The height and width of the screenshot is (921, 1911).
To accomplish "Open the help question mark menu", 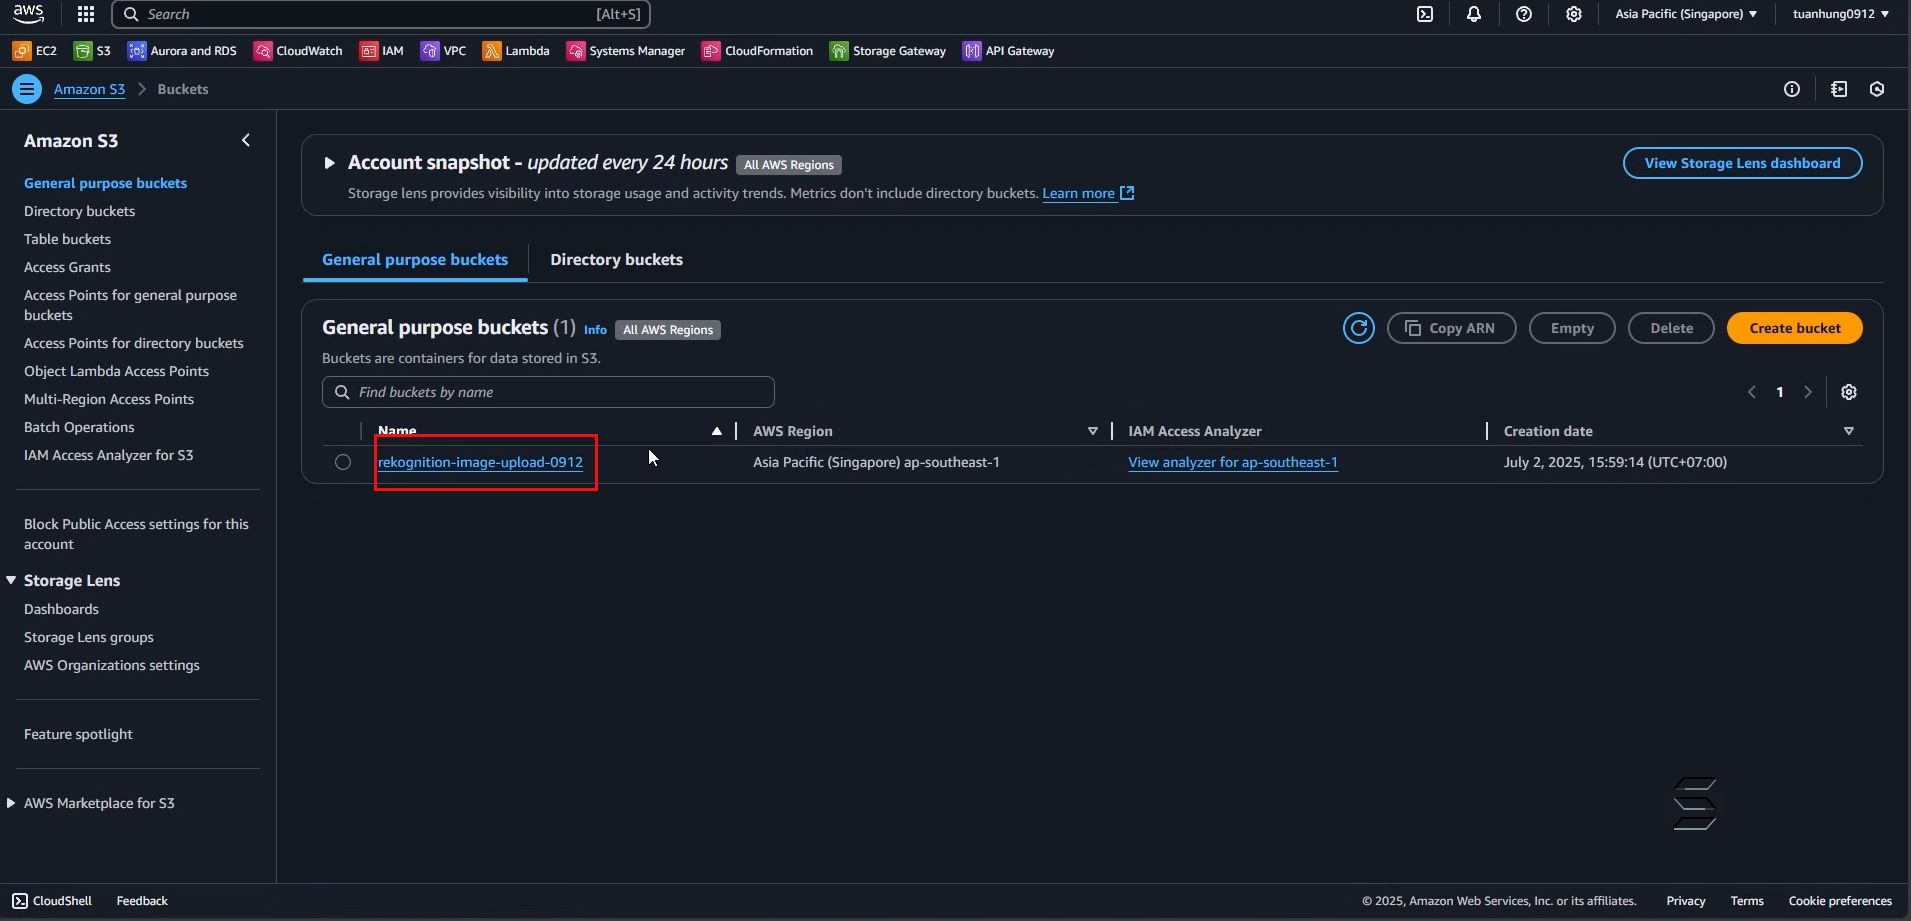I will click(x=1524, y=14).
